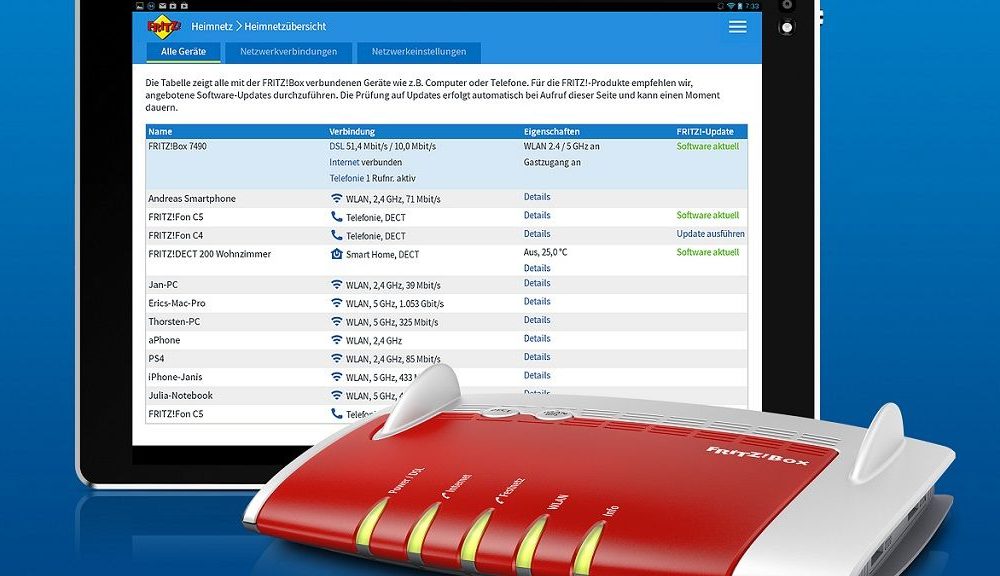Click the Verbindung column header
1000x576 pixels.
click(x=352, y=132)
